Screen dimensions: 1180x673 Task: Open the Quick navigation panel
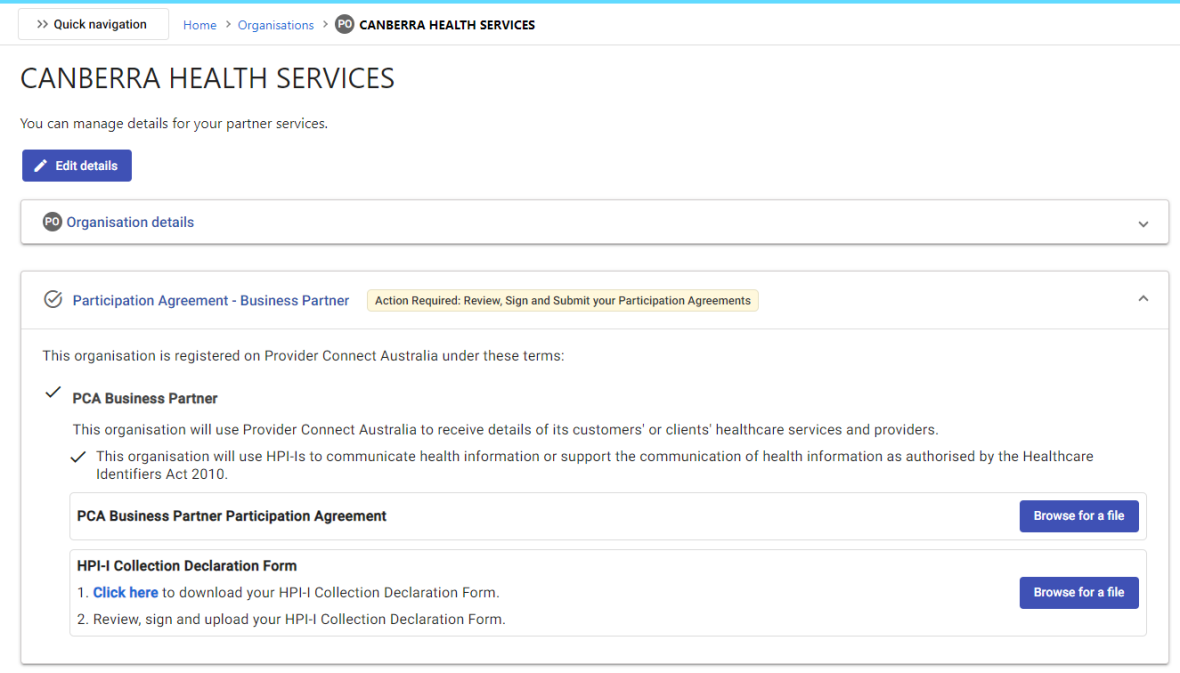93,24
